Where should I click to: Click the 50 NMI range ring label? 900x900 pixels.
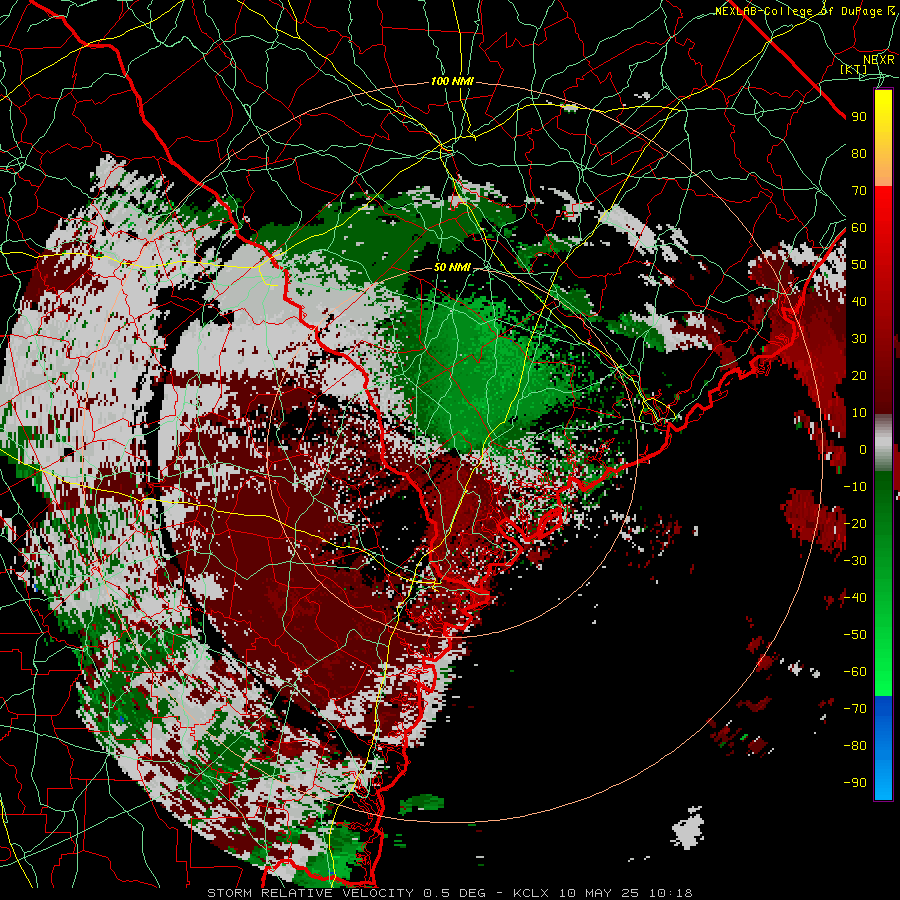pyautogui.click(x=452, y=267)
